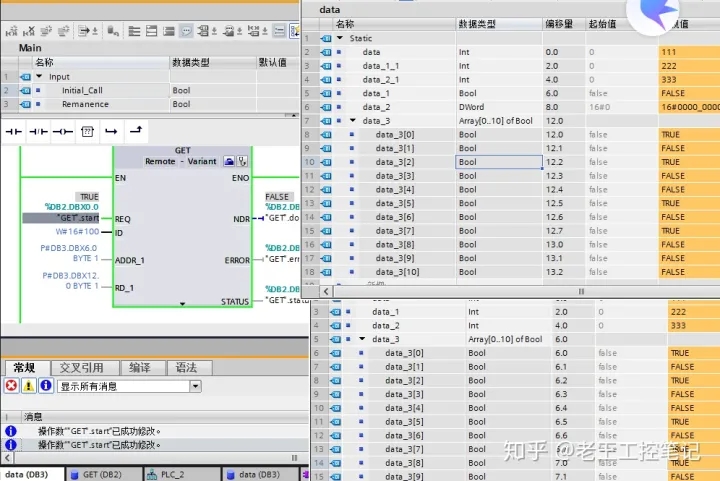This screenshot has width=720, height=481.
Task: Open the show all messages dropdown
Action: [195, 386]
